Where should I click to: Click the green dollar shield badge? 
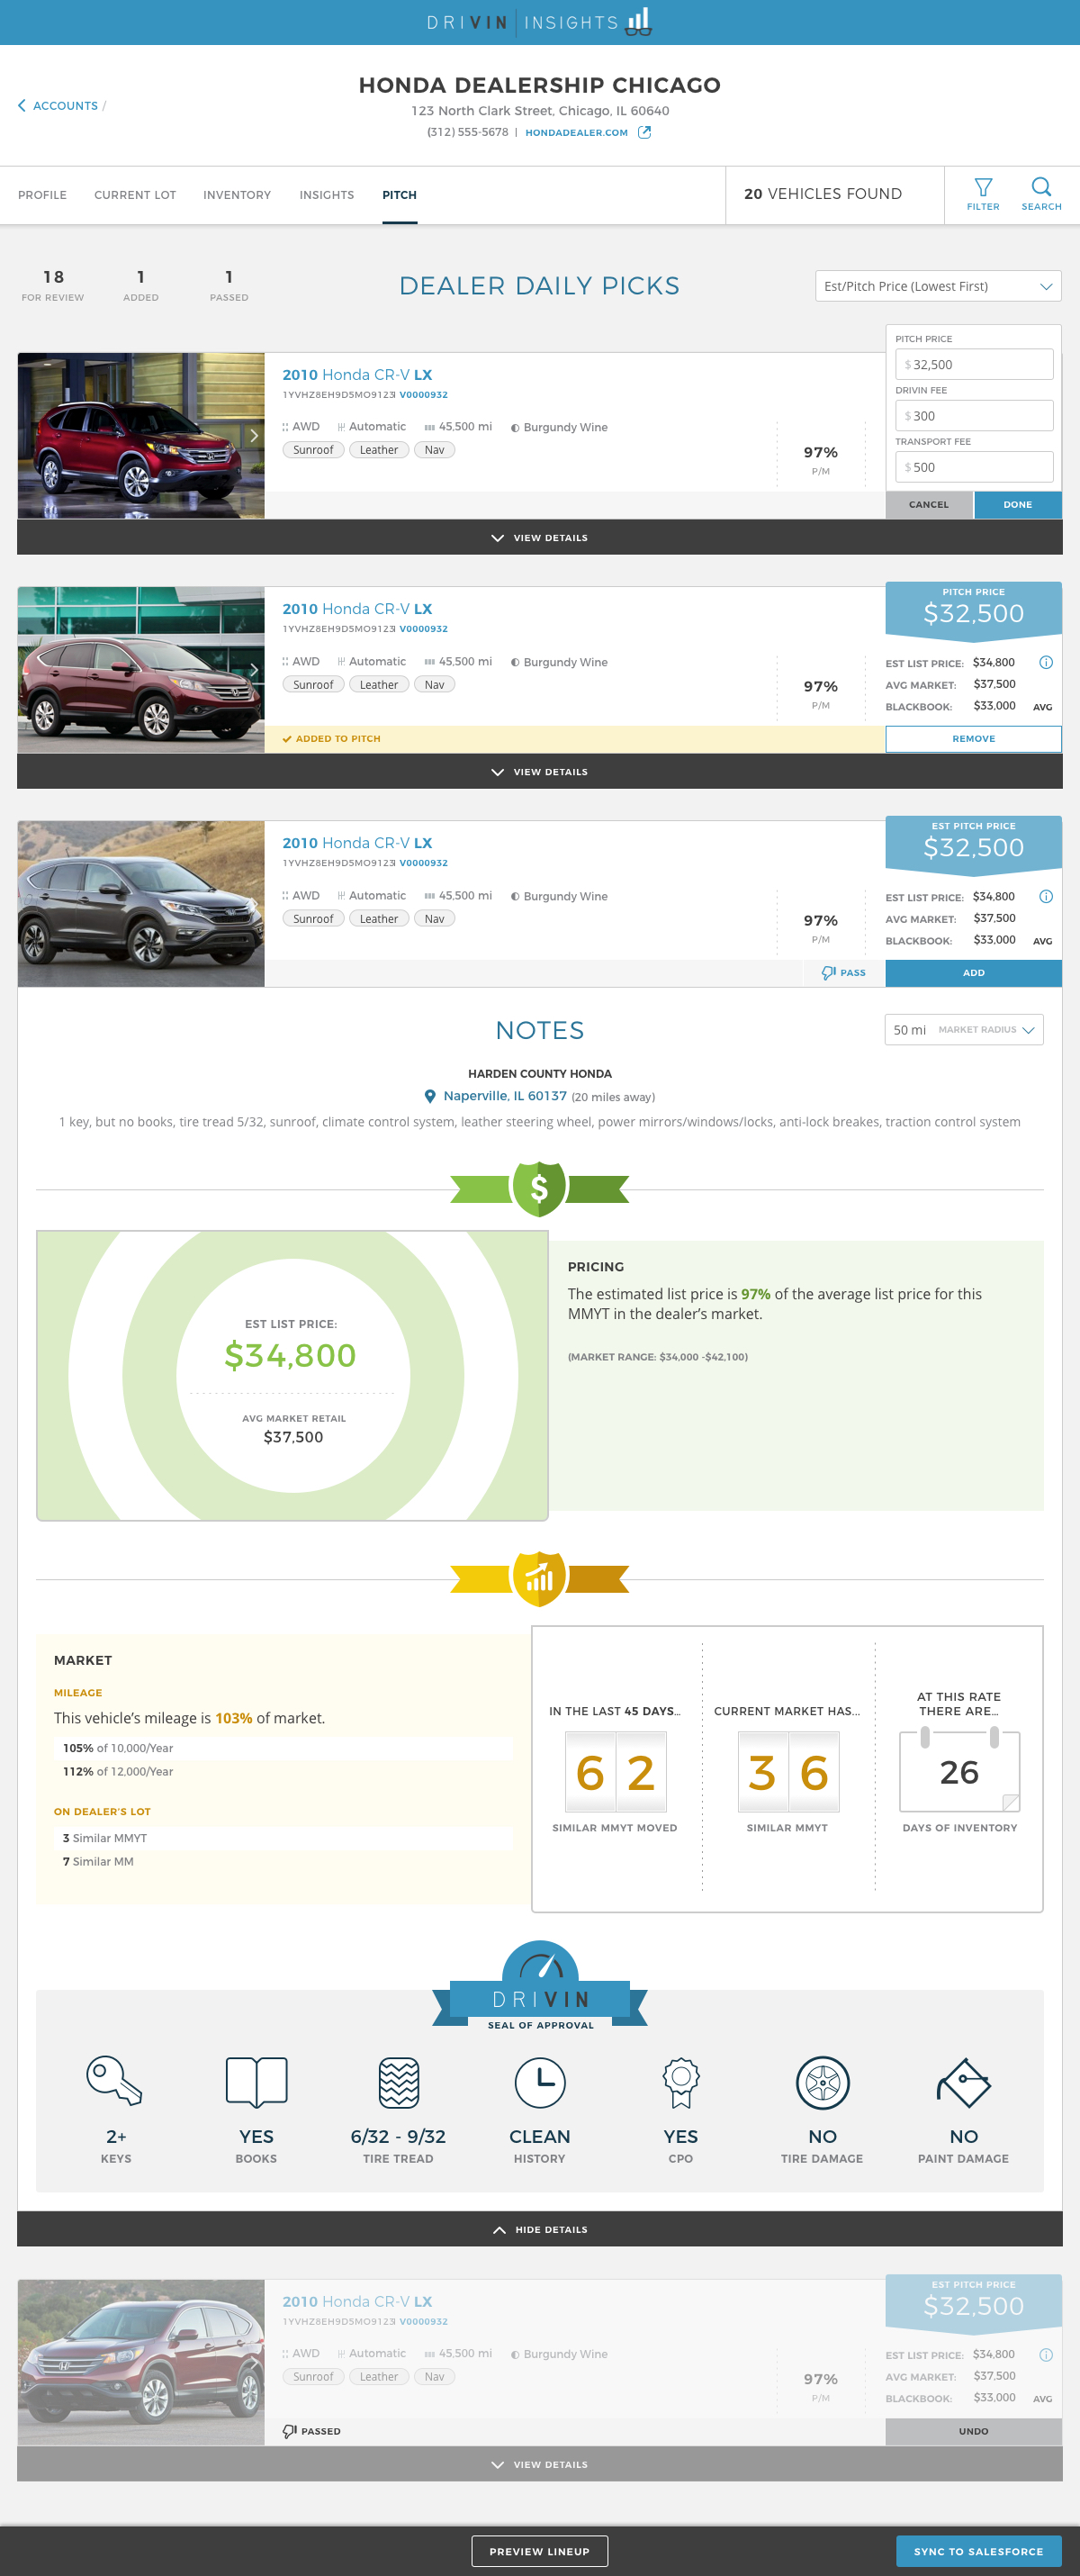tap(539, 1188)
